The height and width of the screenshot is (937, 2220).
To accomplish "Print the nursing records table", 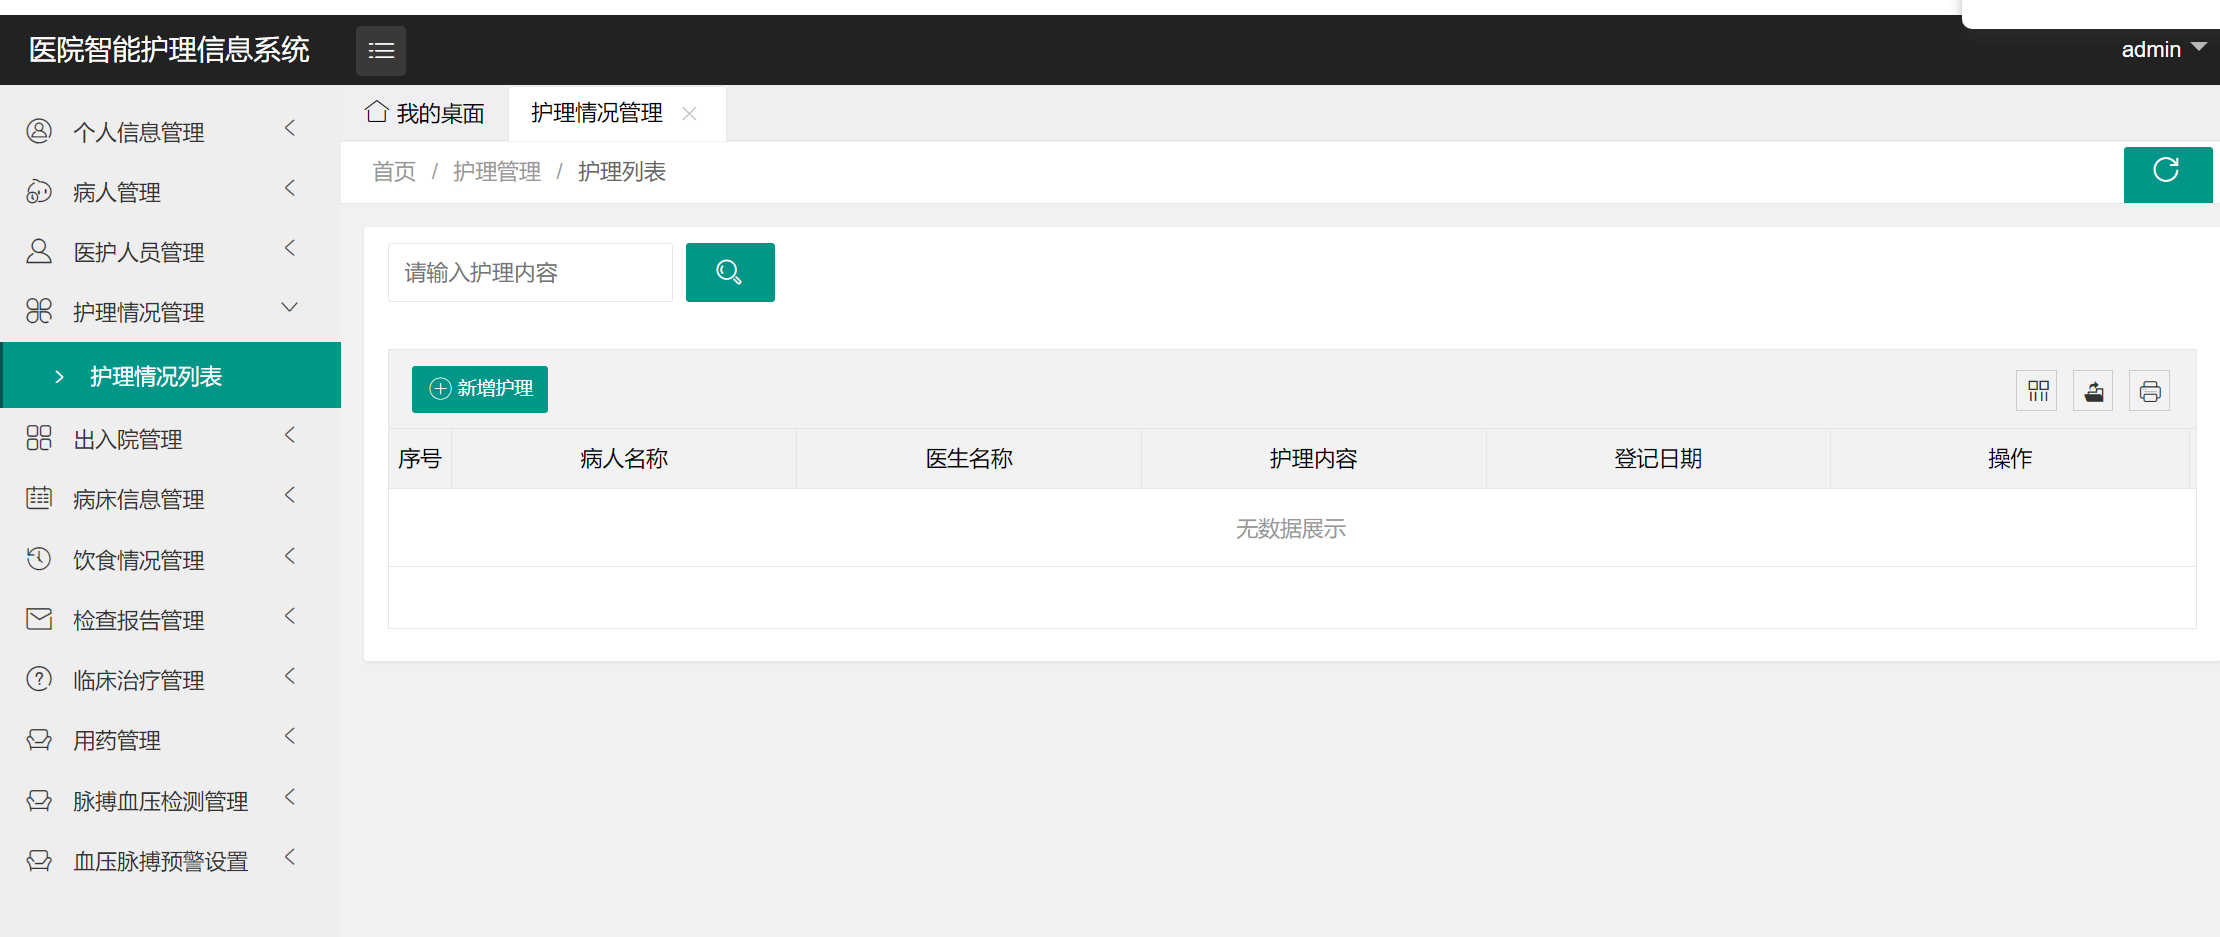I will 2150,390.
